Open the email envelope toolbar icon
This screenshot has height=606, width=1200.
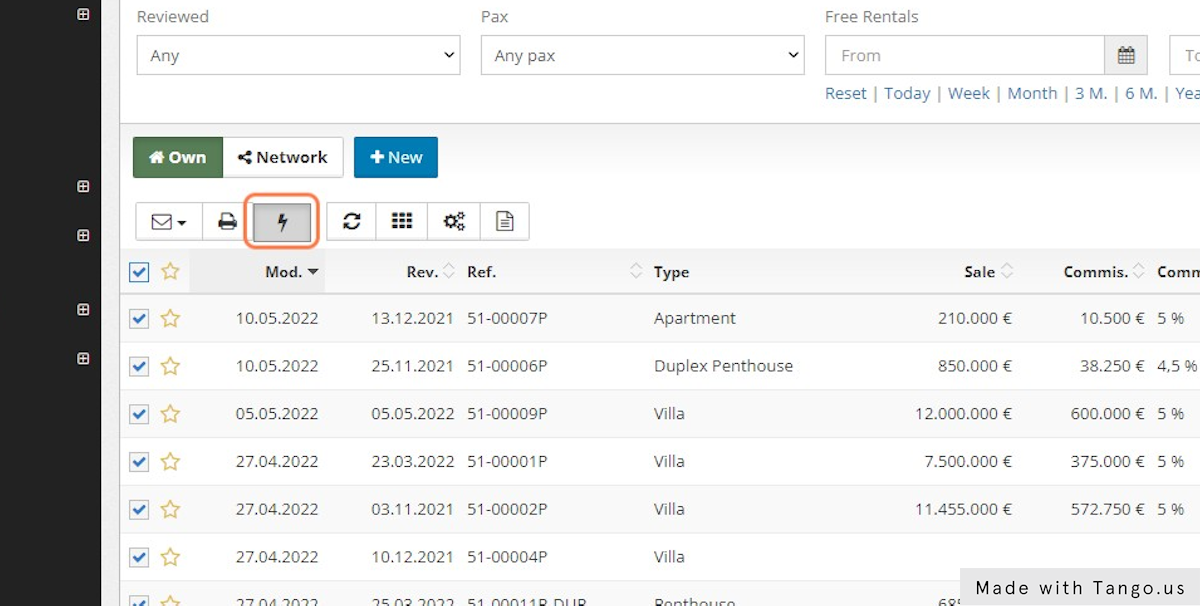tap(163, 221)
